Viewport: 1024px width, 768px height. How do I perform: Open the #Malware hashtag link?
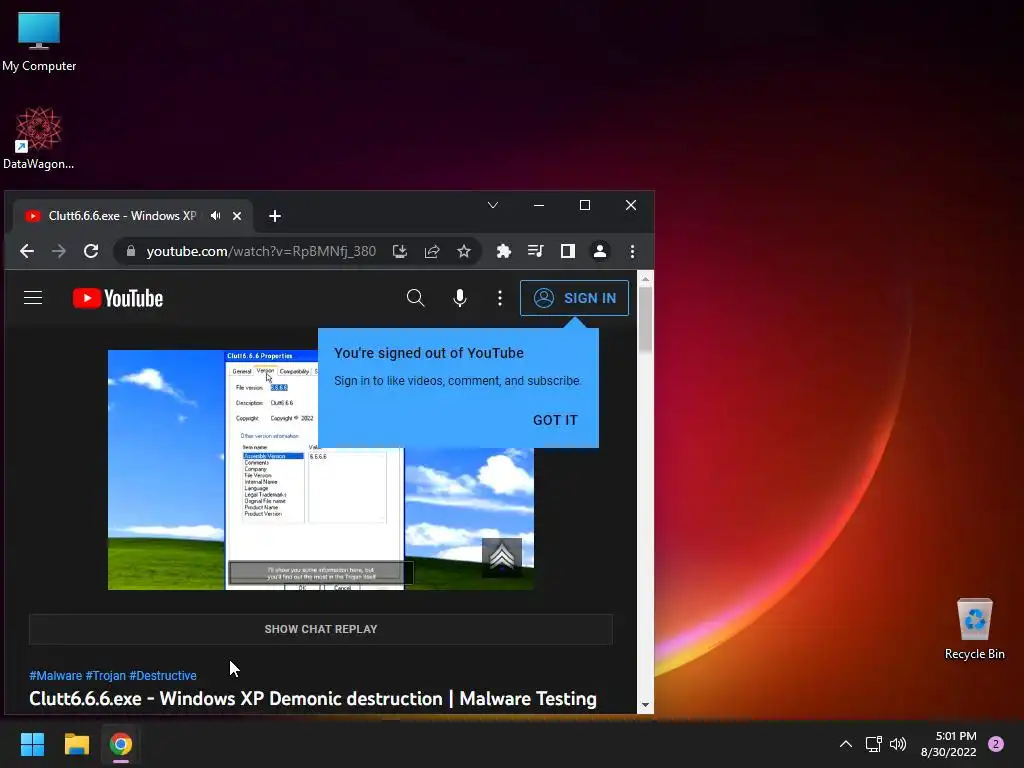pos(56,675)
